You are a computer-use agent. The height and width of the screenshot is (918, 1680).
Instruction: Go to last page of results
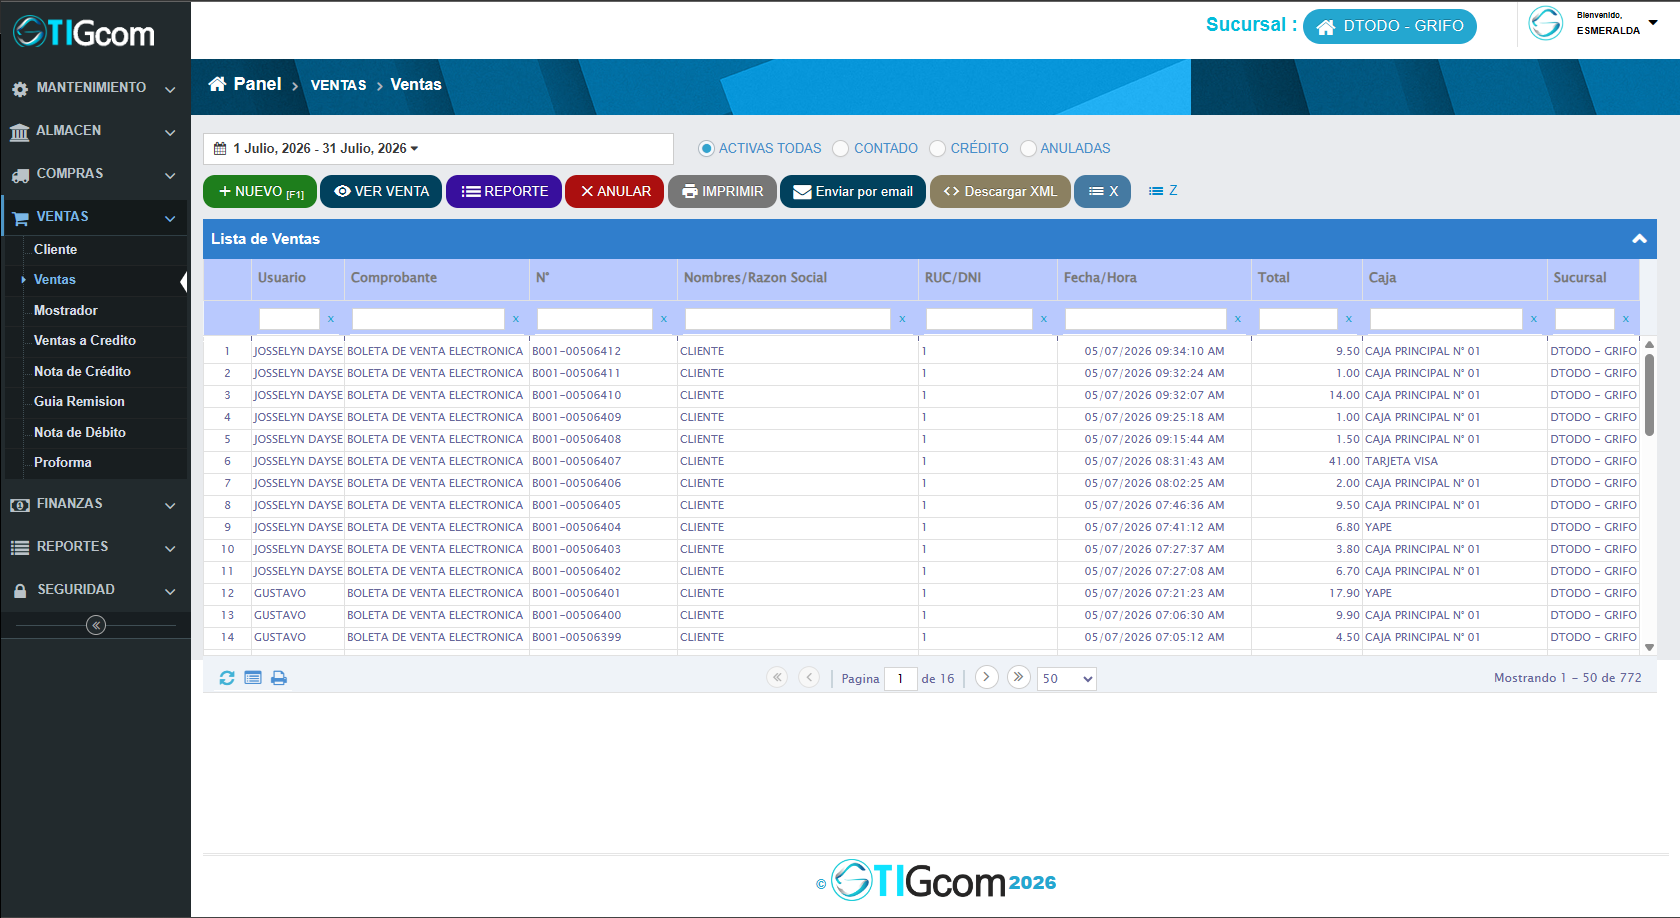[x=1018, y=677]
